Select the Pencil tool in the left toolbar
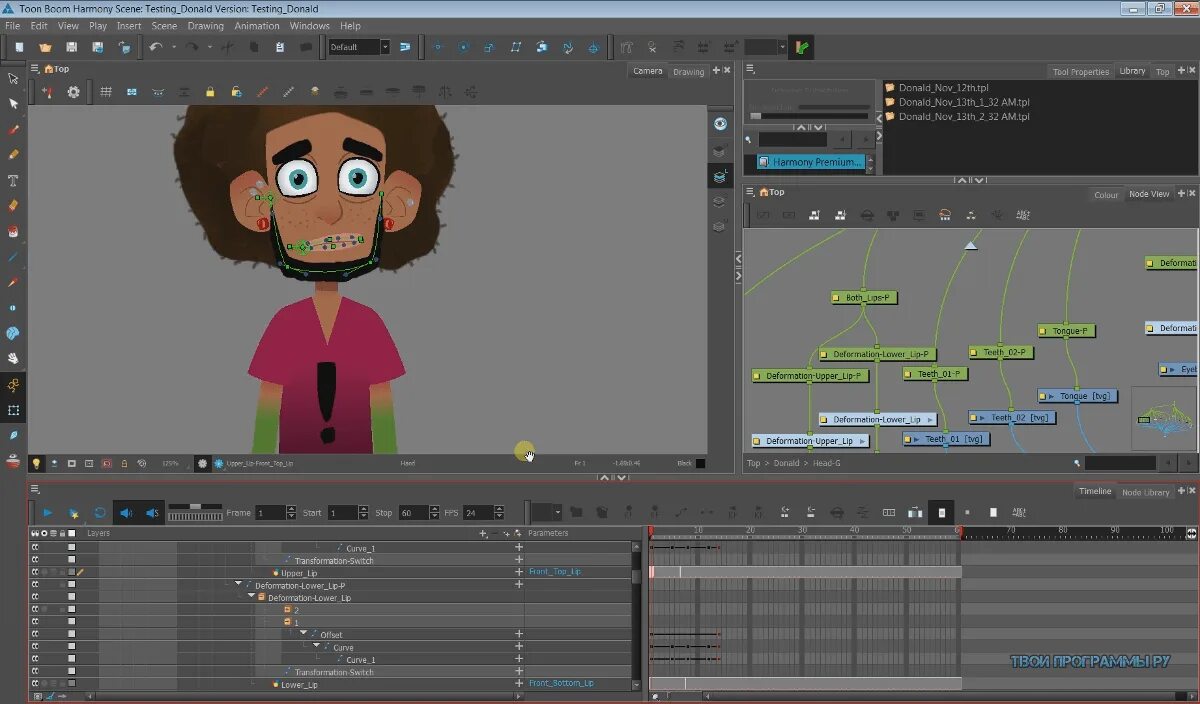This screenshot has height=704, width=1200. click(13, 154)
